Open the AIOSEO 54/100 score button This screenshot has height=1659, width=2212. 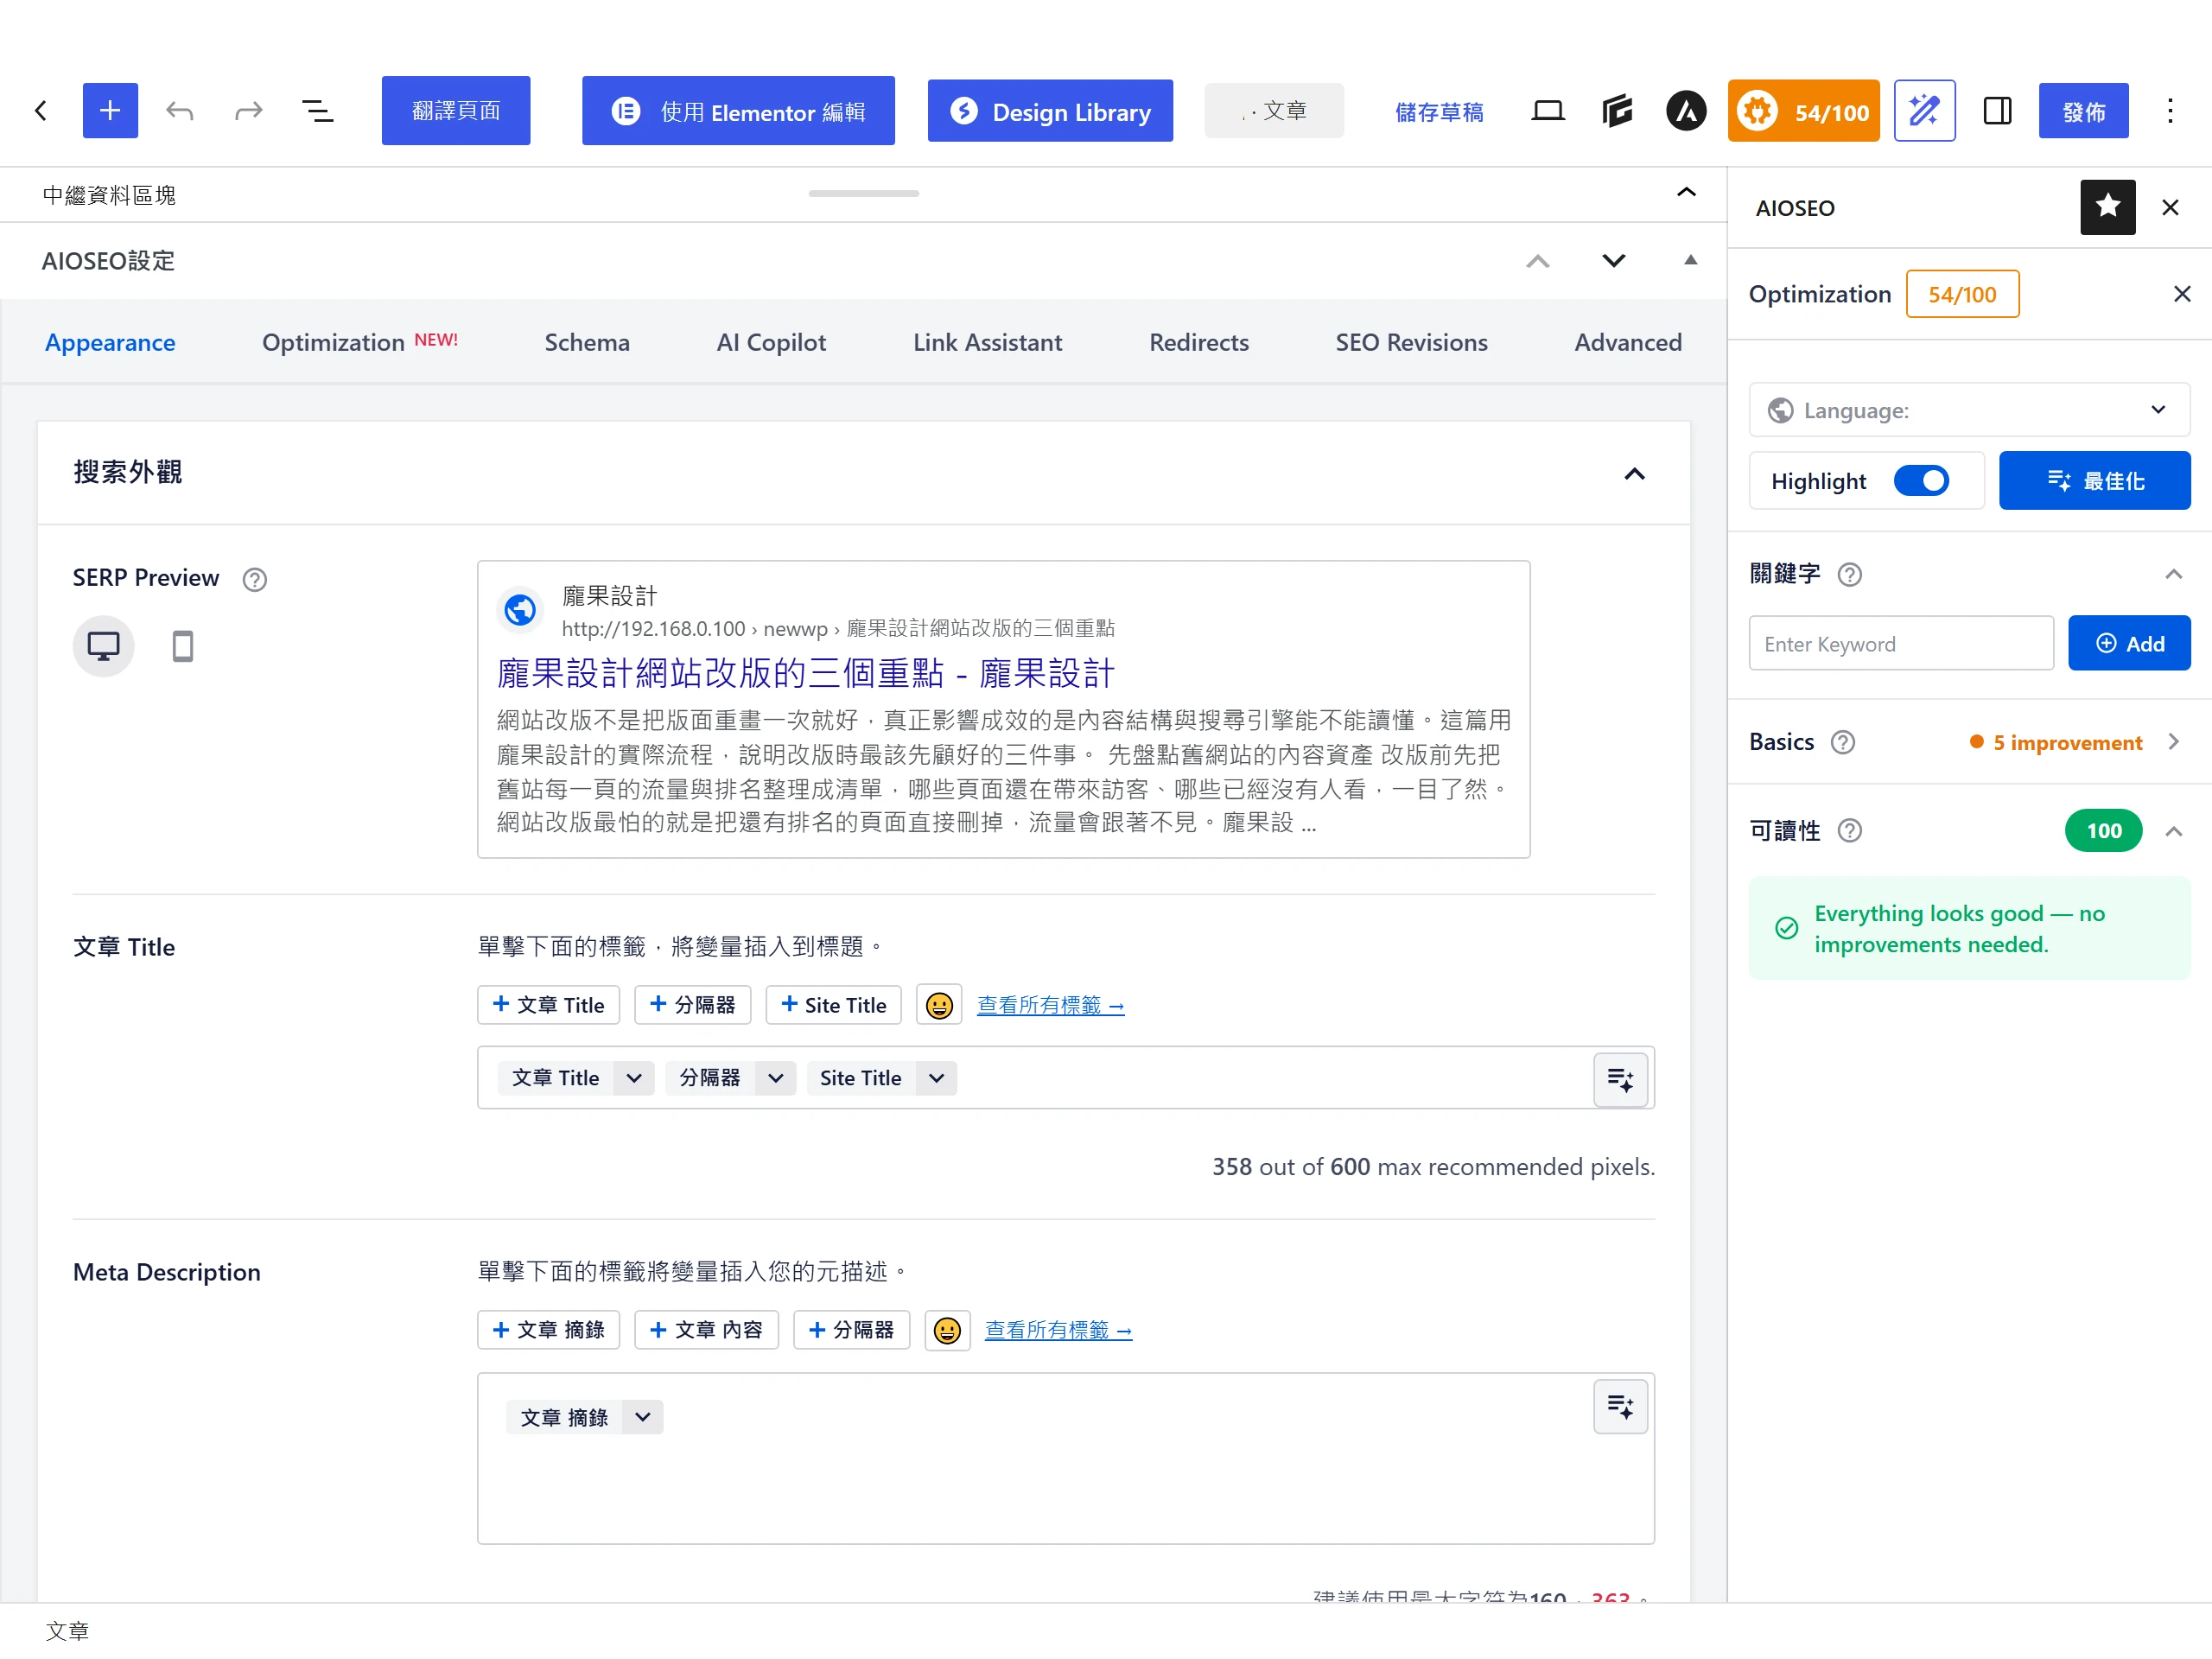coord(1803,110)
